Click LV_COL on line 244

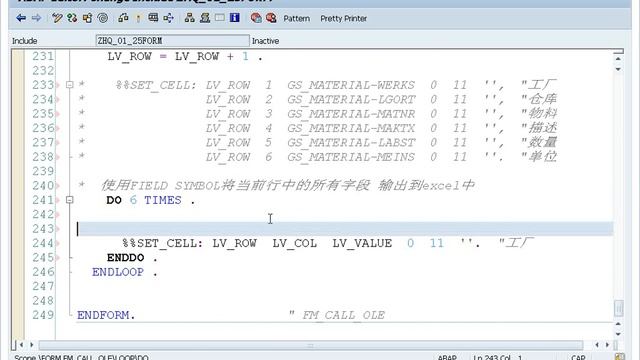tap(294, 243)
